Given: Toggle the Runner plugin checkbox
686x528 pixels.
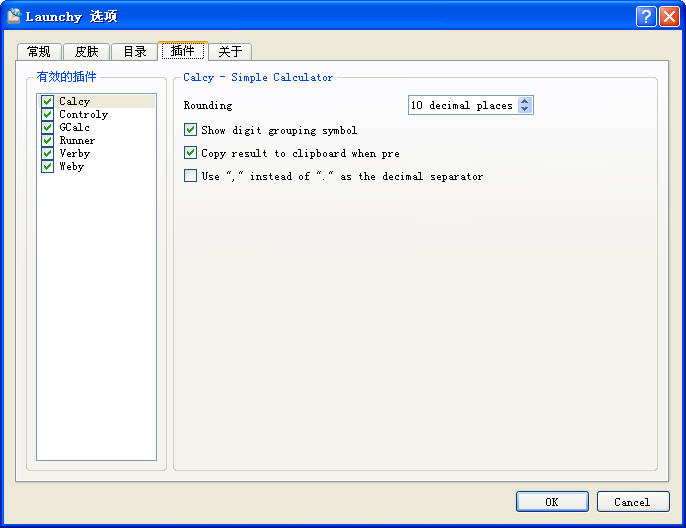Looking at the screenshot, I should click(48, 140).
